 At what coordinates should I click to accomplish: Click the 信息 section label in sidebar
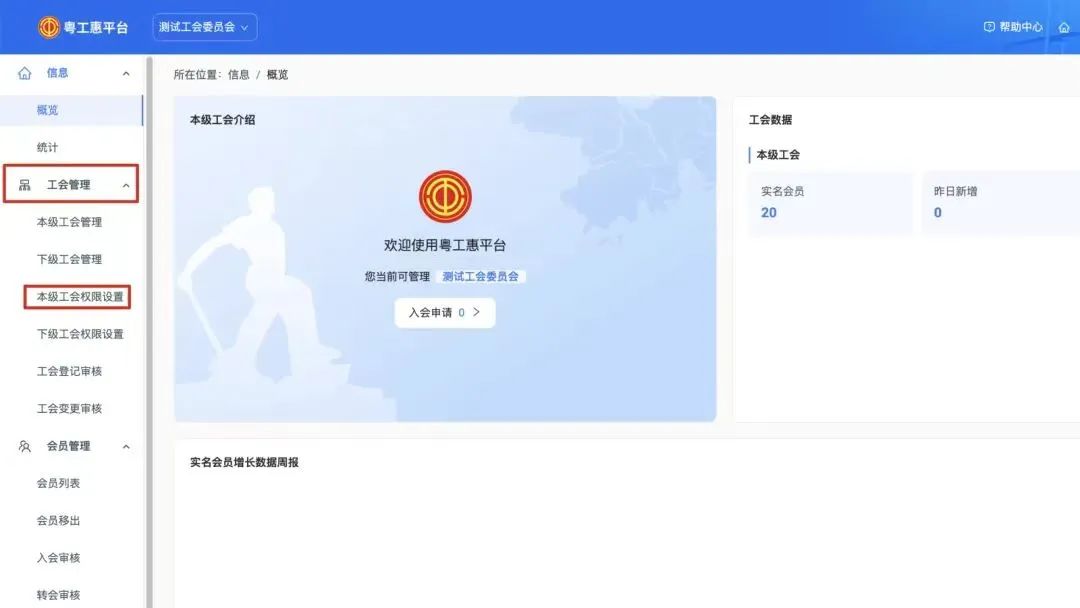(57, 73)
